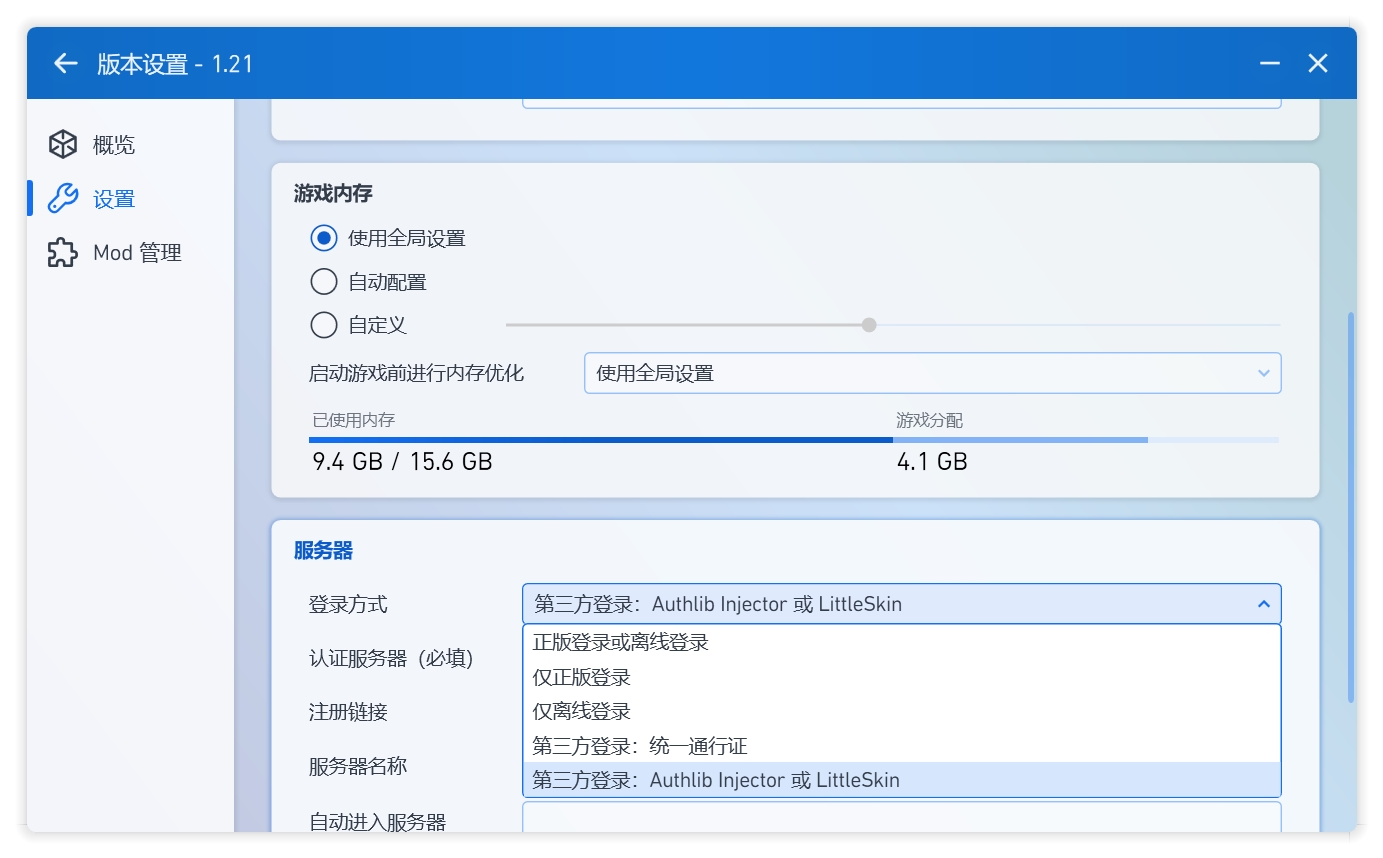Switch to the Mod 管理 page
The width and height of the screenshot is (1383, 858).
[x=136, y=252]
